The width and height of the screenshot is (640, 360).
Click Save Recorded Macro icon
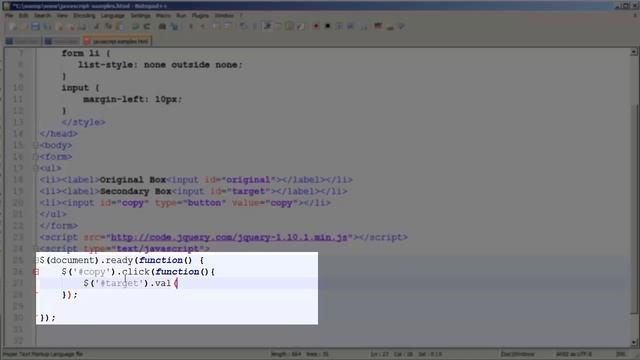pyautogui.click(x=364, y=27)
